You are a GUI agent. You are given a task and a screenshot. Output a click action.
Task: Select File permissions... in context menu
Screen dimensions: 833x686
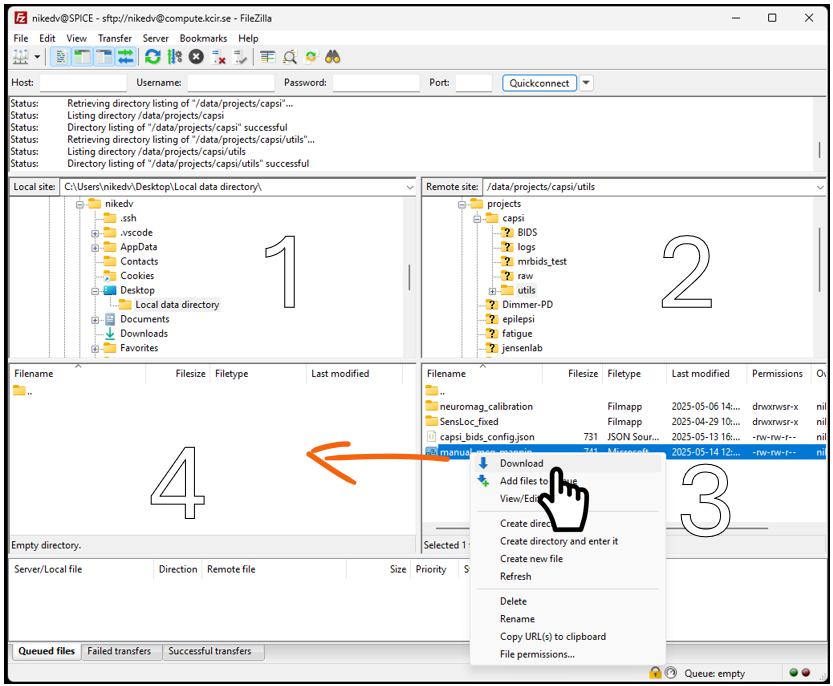point(537,654)
